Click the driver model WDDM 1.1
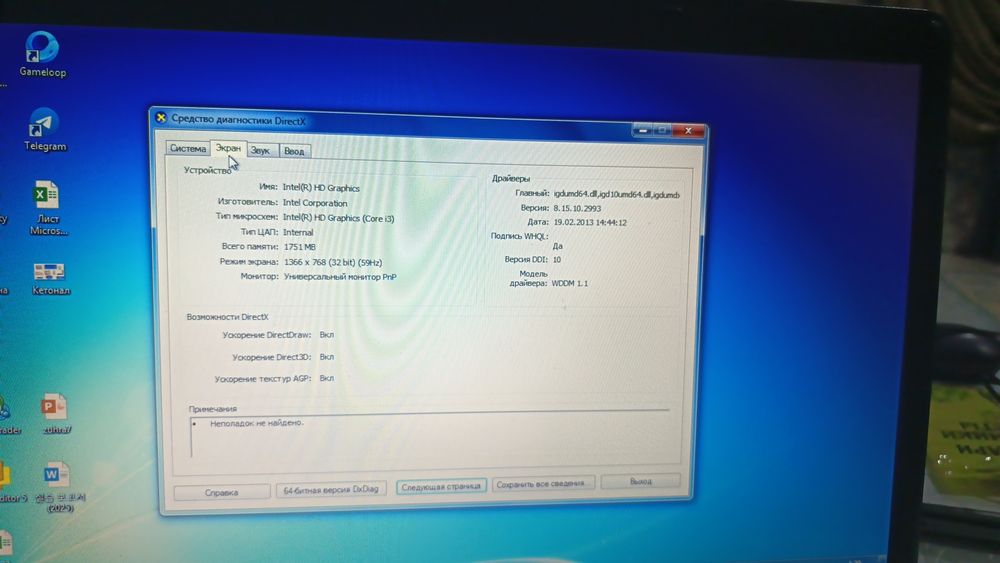The width and height of the screenshot is (1000, 563). (570, 283)
